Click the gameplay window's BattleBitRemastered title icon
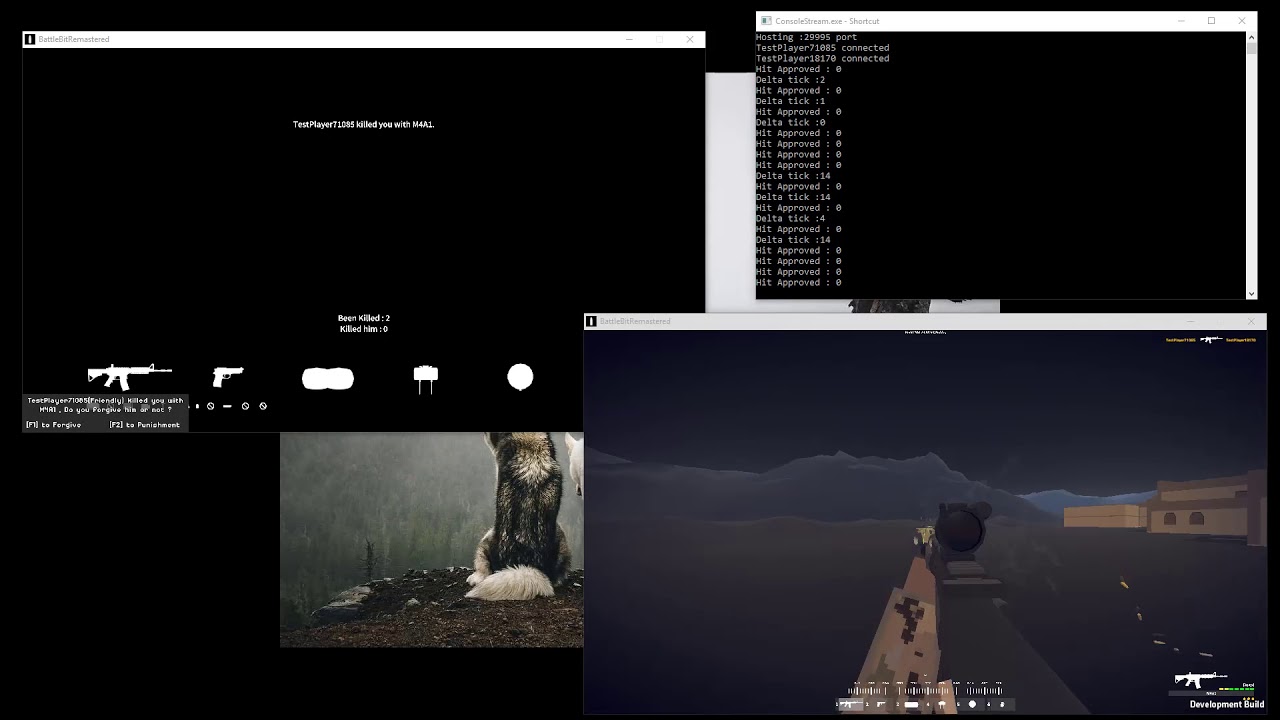The image size is (1280, 720). tap(591, 321)
